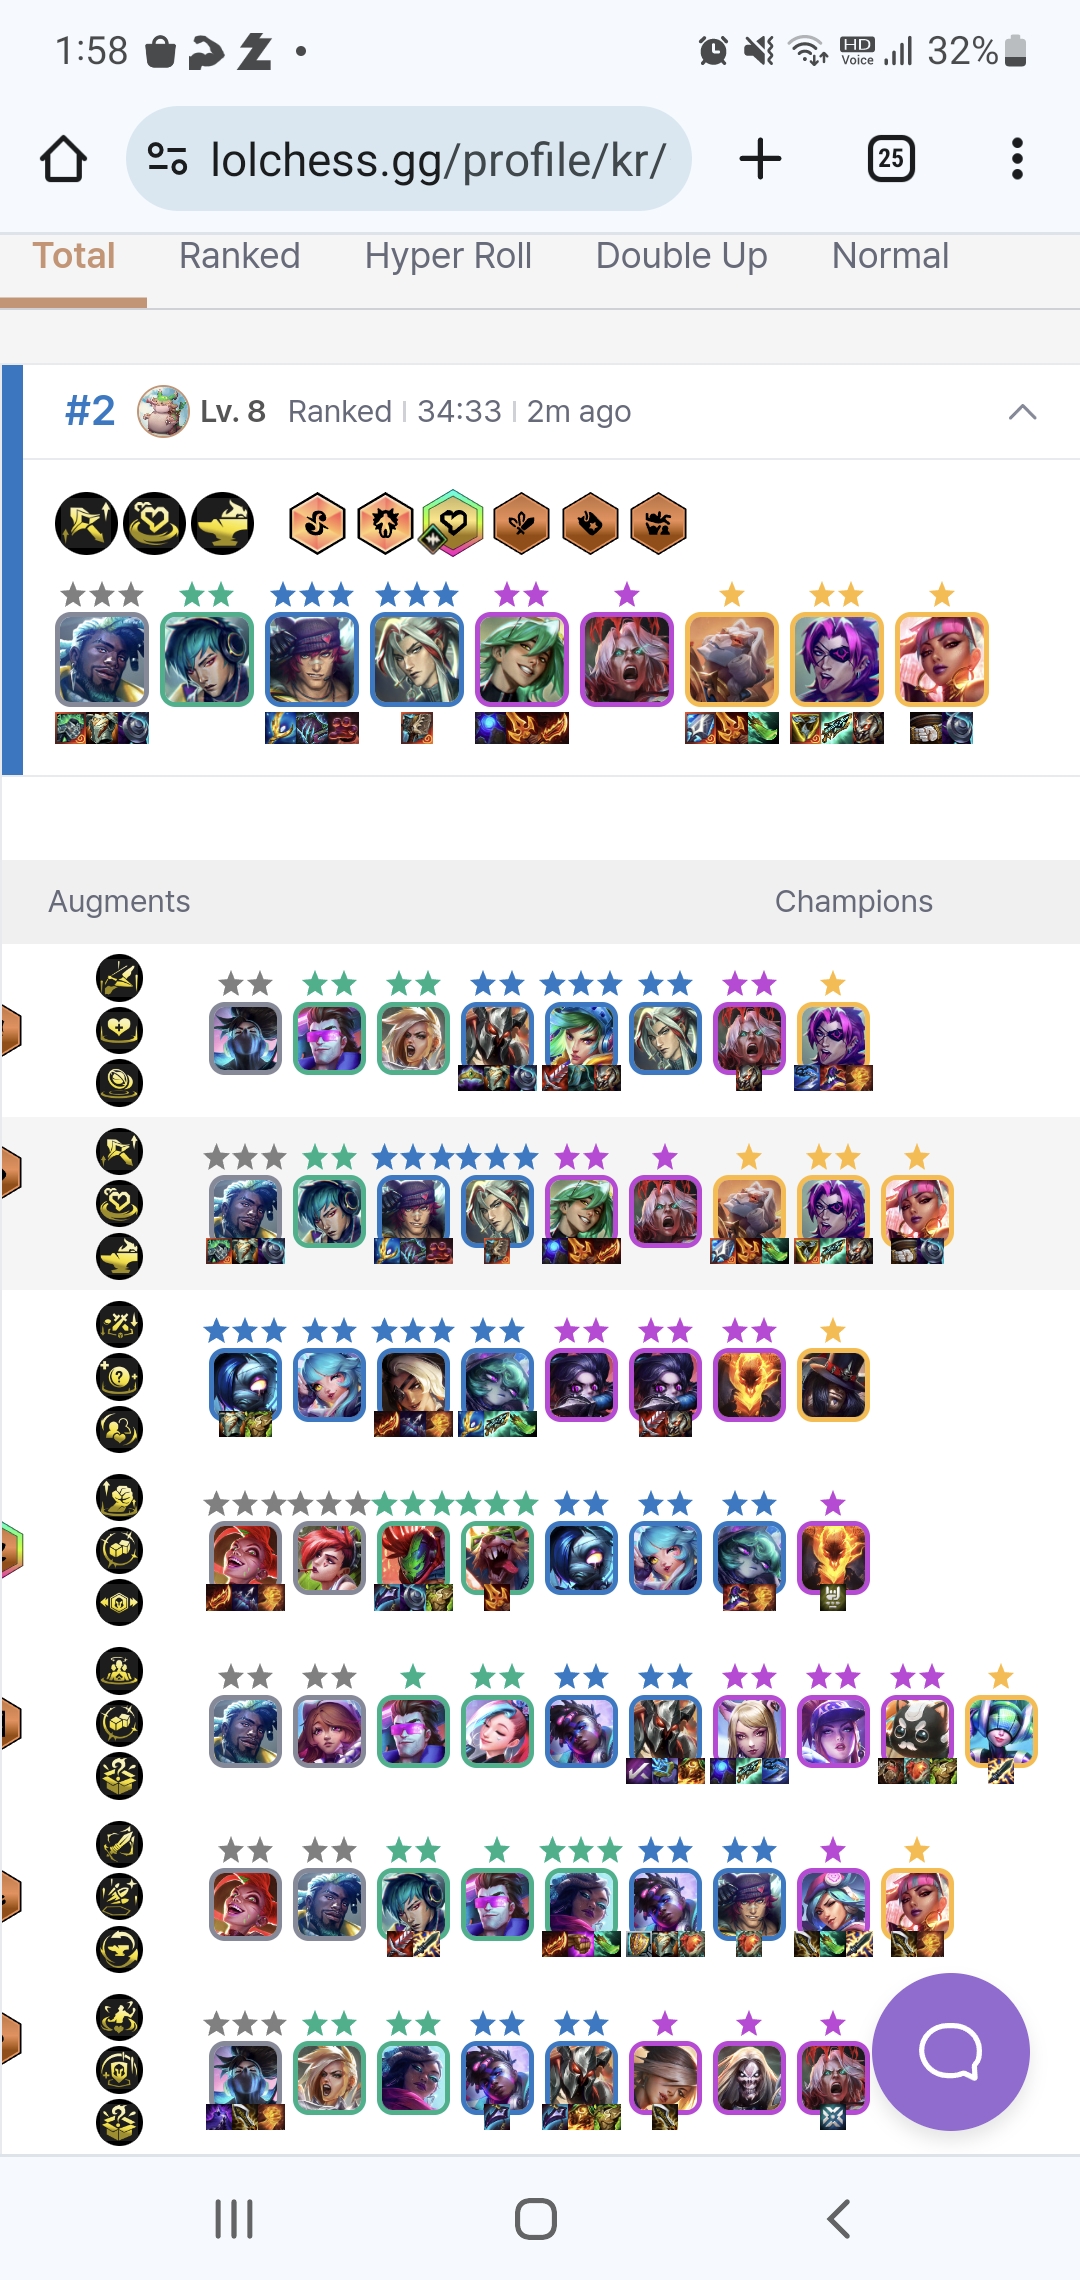Select the Double Up tab
The height and width of the screenshot is (2280, 1080).
click(681, 256)
